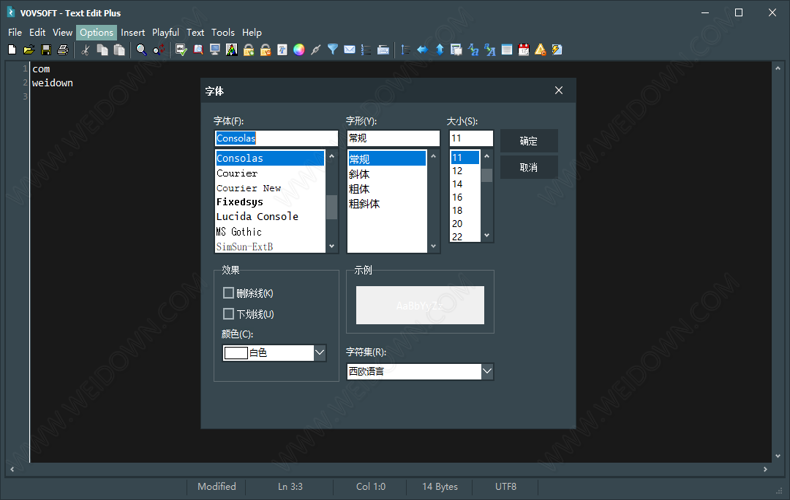
Task: Enable the 删除线(K) strikethrough checkbox
Action: click(x=228, y=293)
